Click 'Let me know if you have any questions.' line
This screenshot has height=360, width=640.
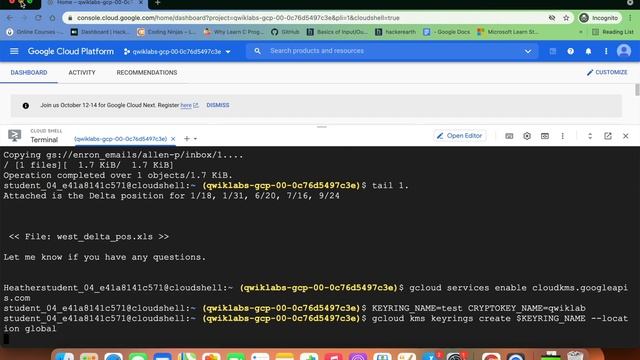[104, 257]
